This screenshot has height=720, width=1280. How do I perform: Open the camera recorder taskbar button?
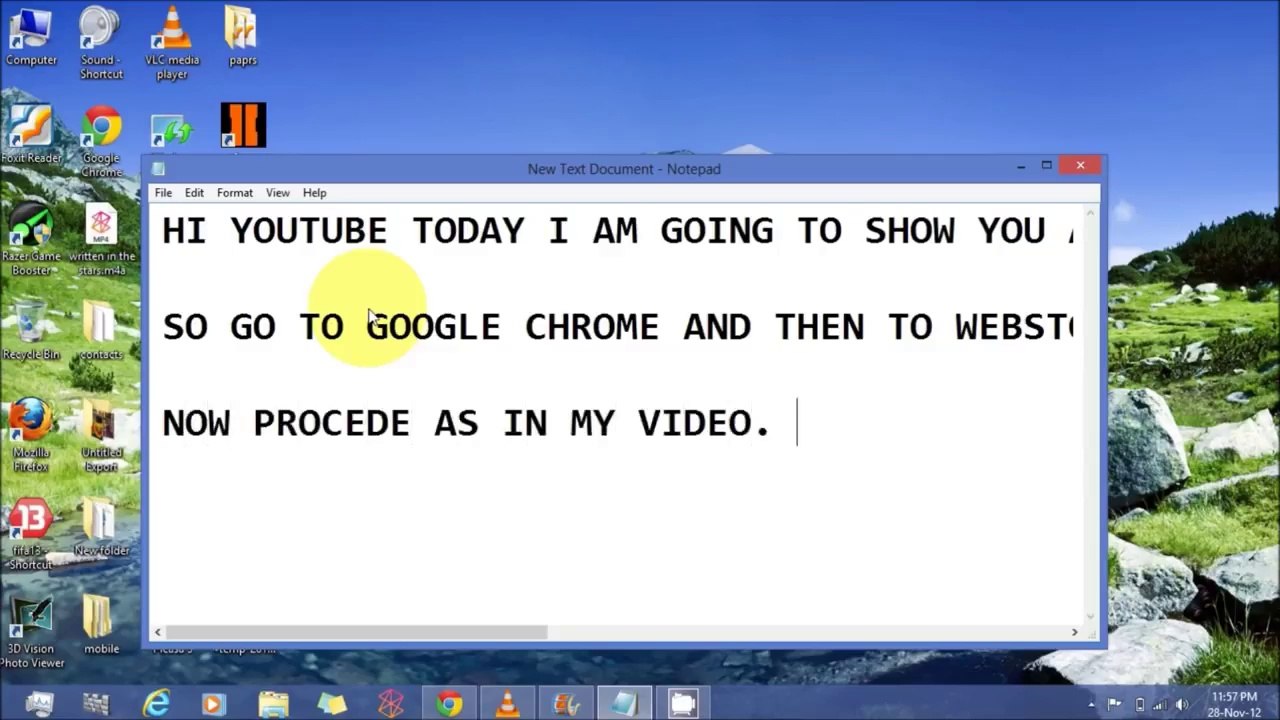(x=683, y=703)
